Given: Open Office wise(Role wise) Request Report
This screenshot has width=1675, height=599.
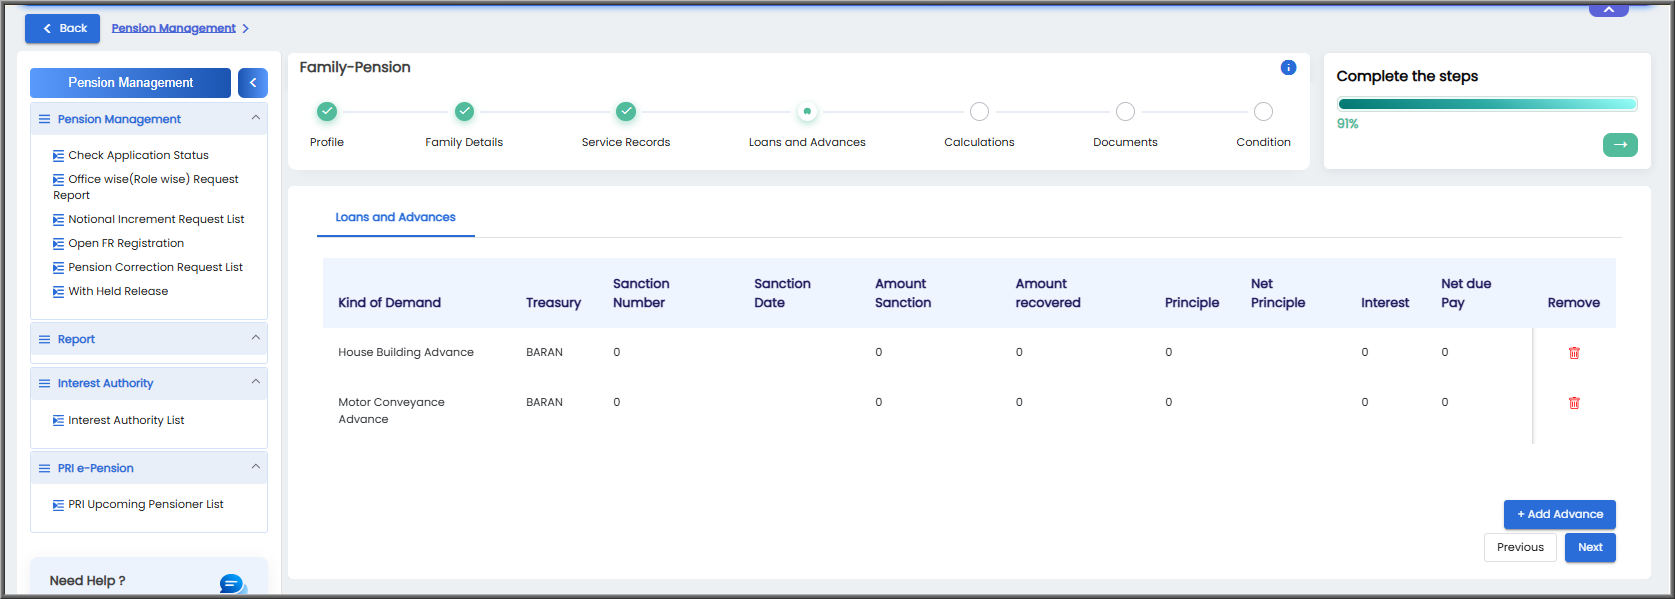Looking at the screenshot, I should (x=146, y=187).
